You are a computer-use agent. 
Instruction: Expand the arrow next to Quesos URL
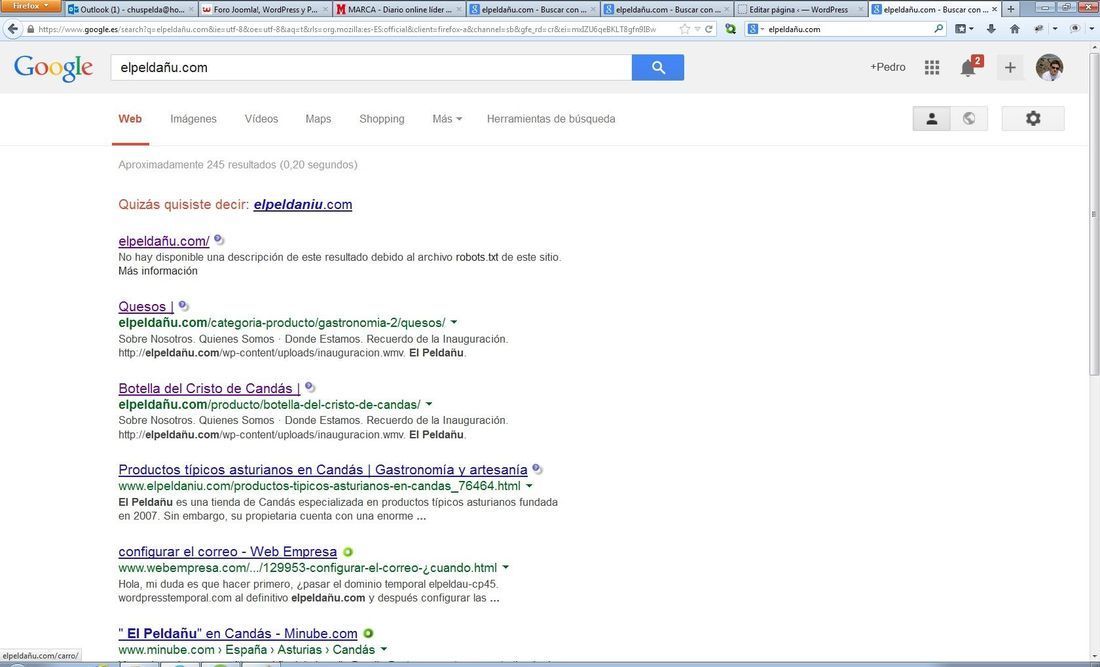(x=453, y=323)
